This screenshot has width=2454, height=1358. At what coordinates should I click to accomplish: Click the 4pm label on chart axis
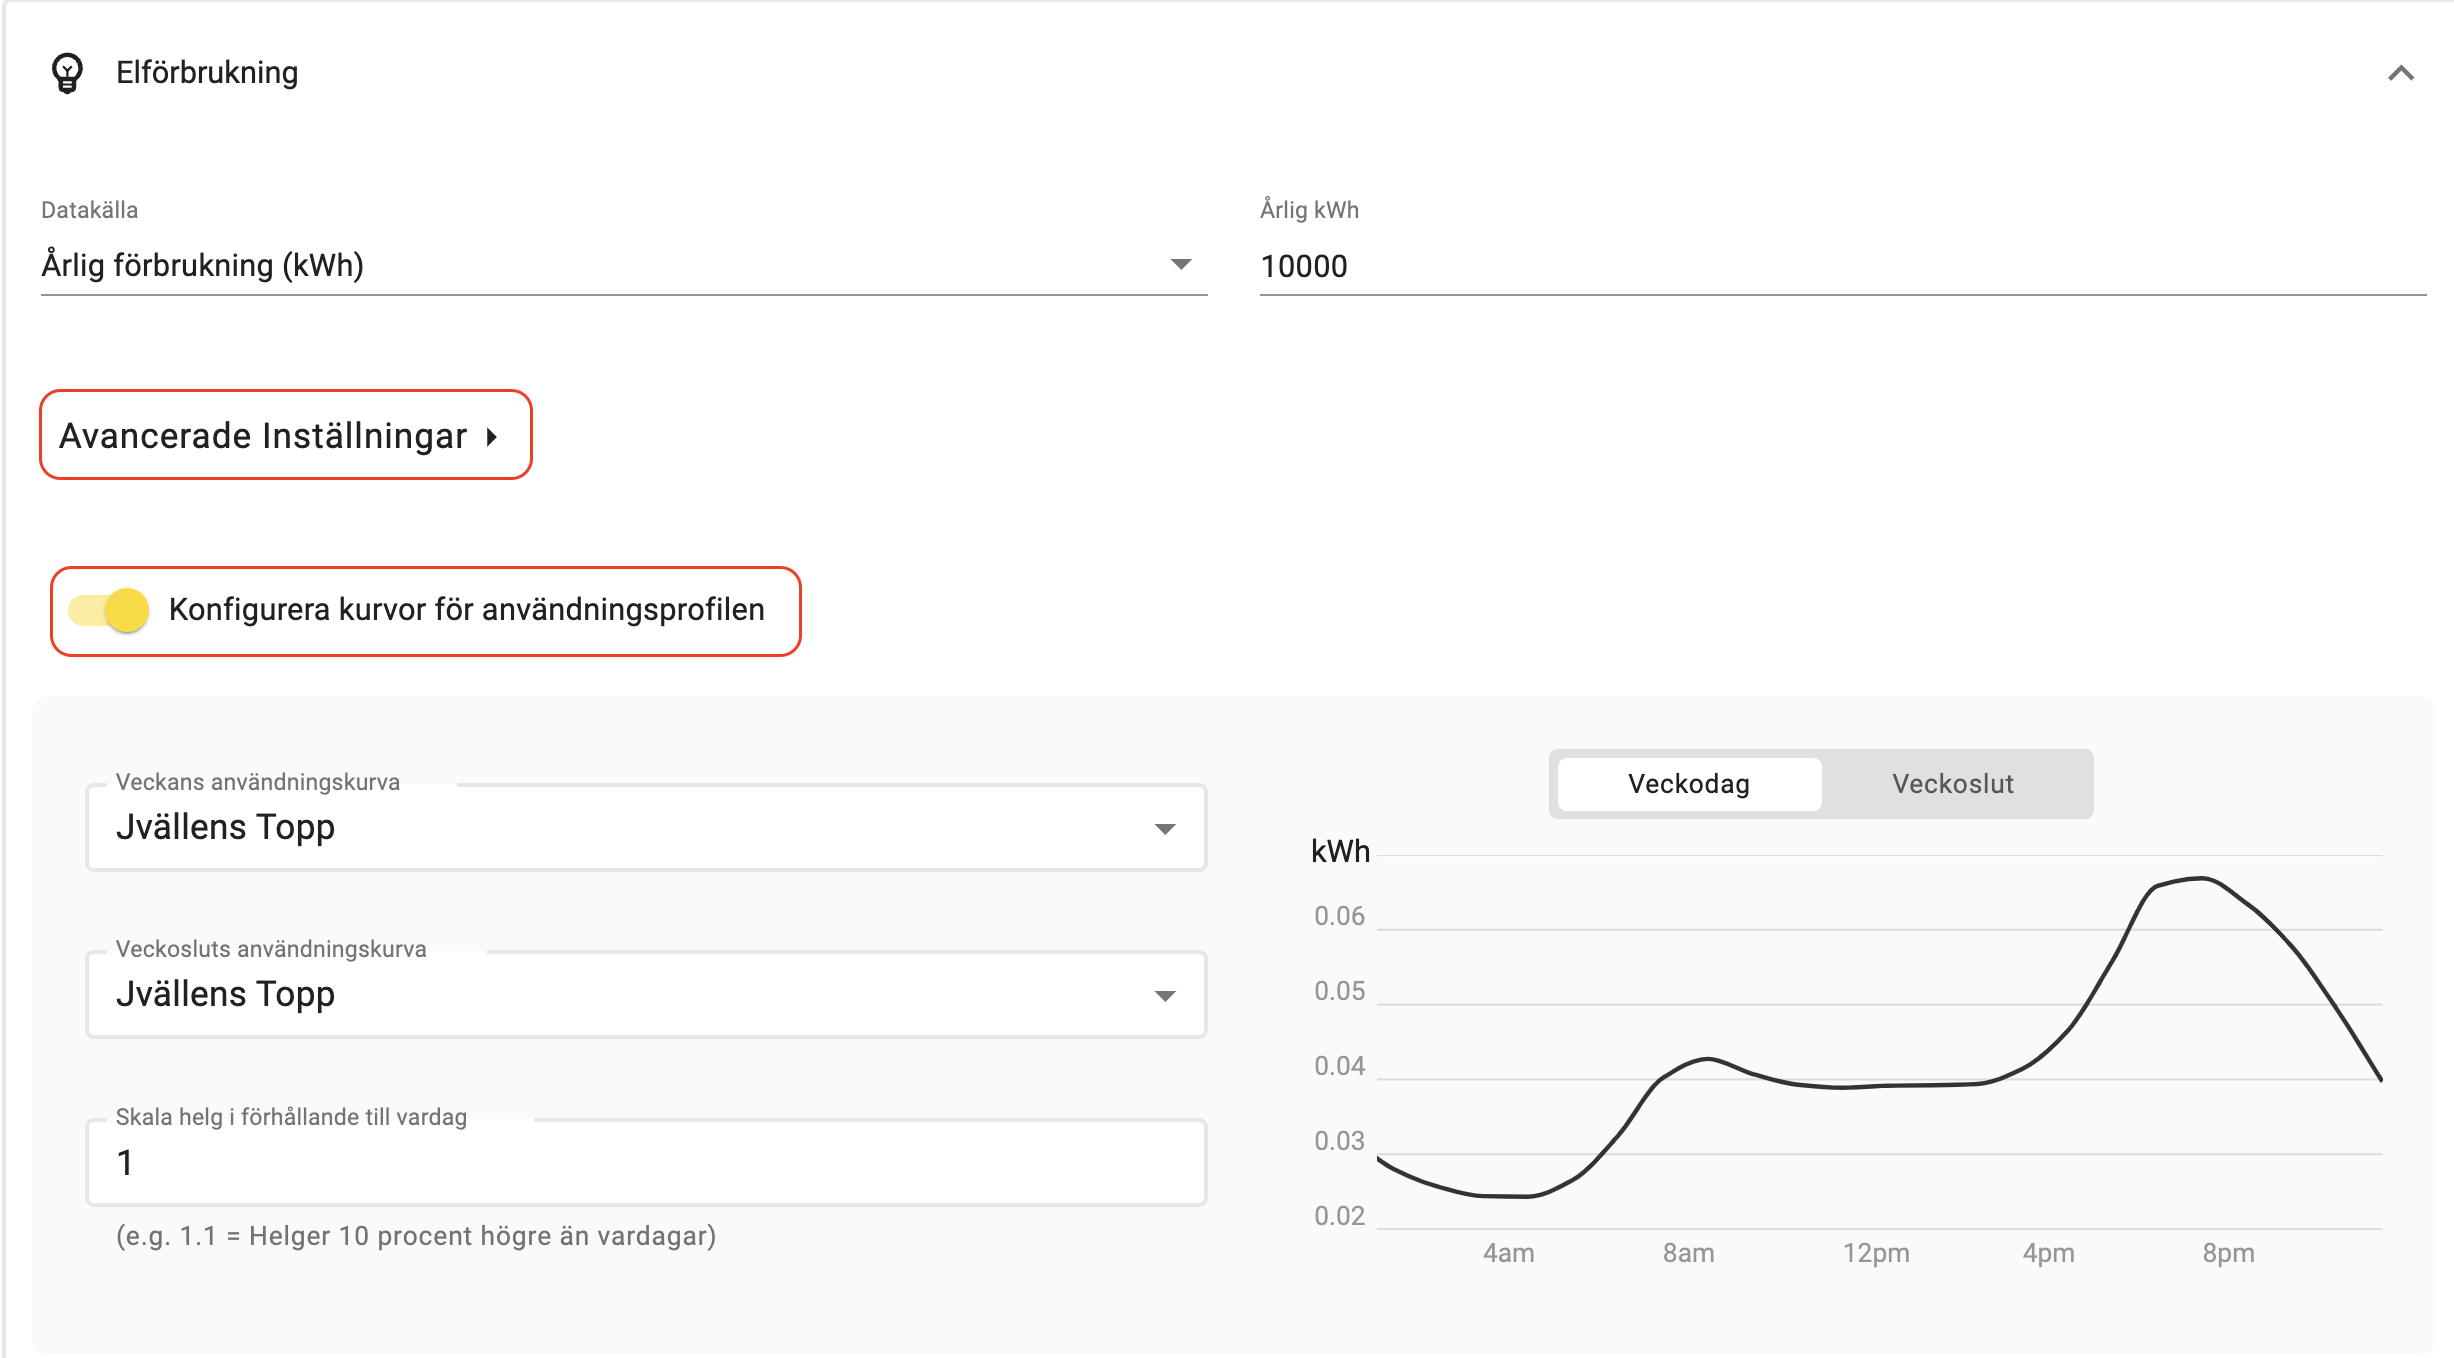point(2048,1253)
